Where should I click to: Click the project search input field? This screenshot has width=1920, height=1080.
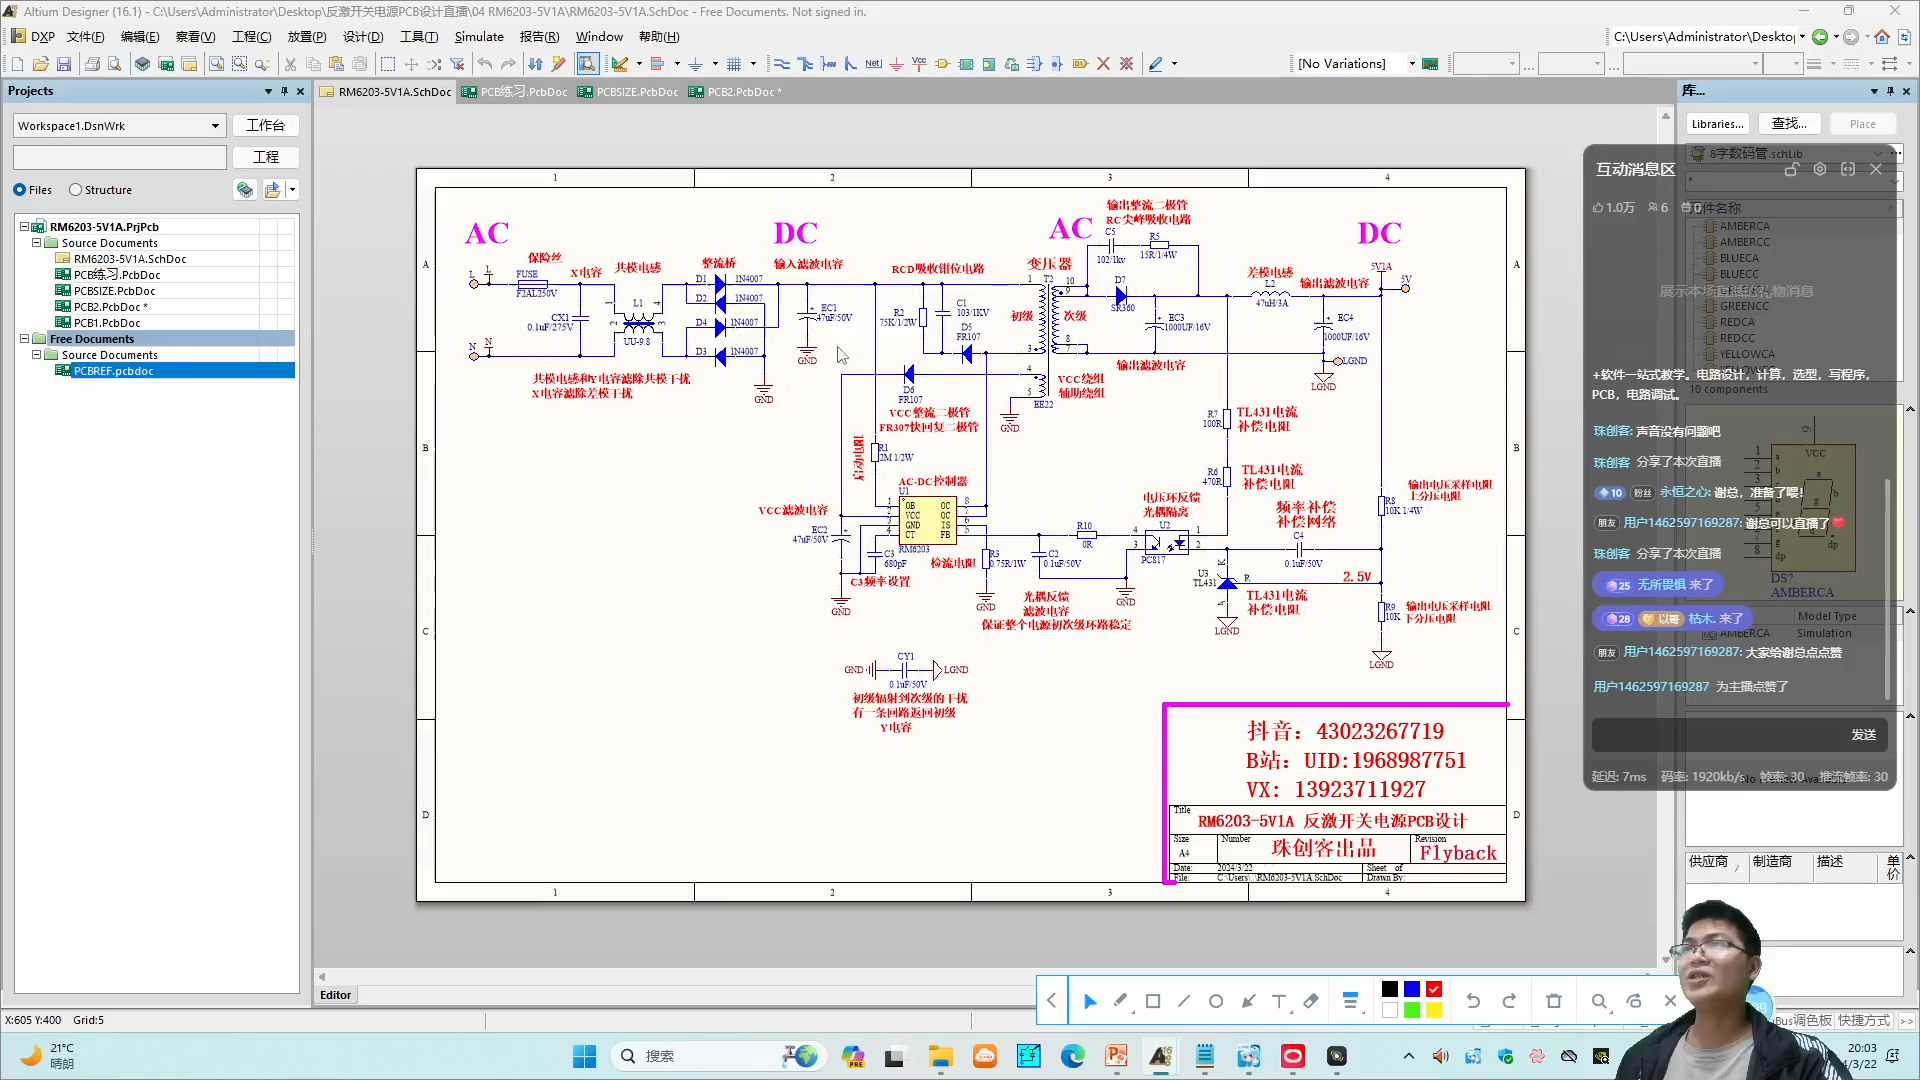(120, 158)
